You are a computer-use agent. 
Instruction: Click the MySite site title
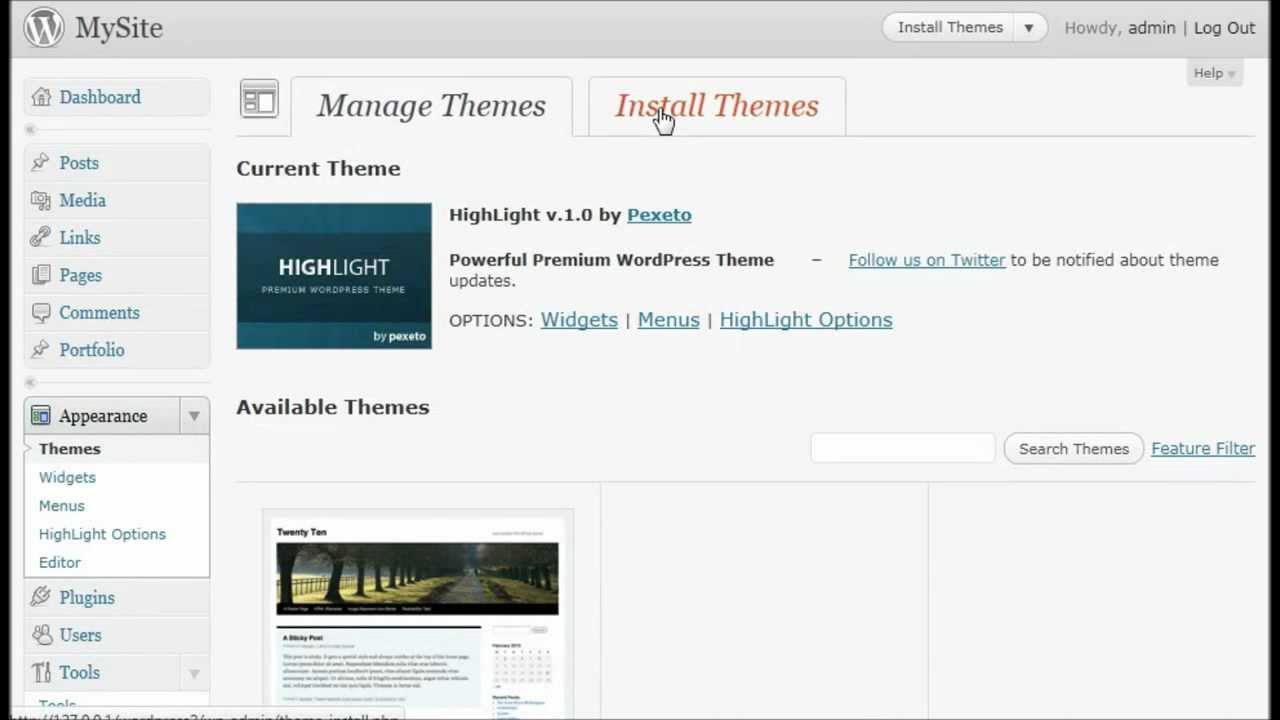pyautogui.click(x=119, y=28)
